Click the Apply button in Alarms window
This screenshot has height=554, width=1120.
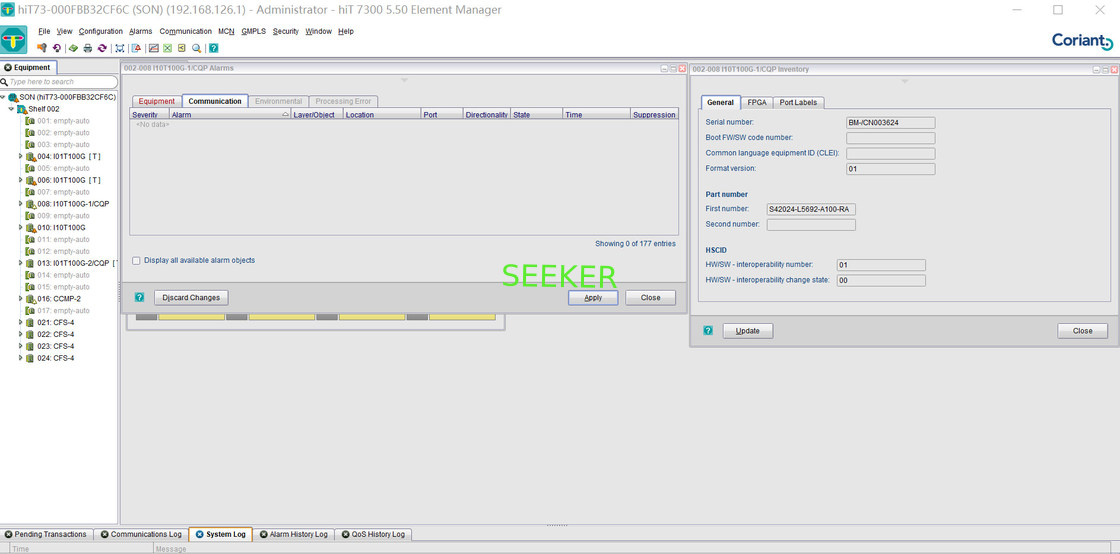click(x=593, y=298)
